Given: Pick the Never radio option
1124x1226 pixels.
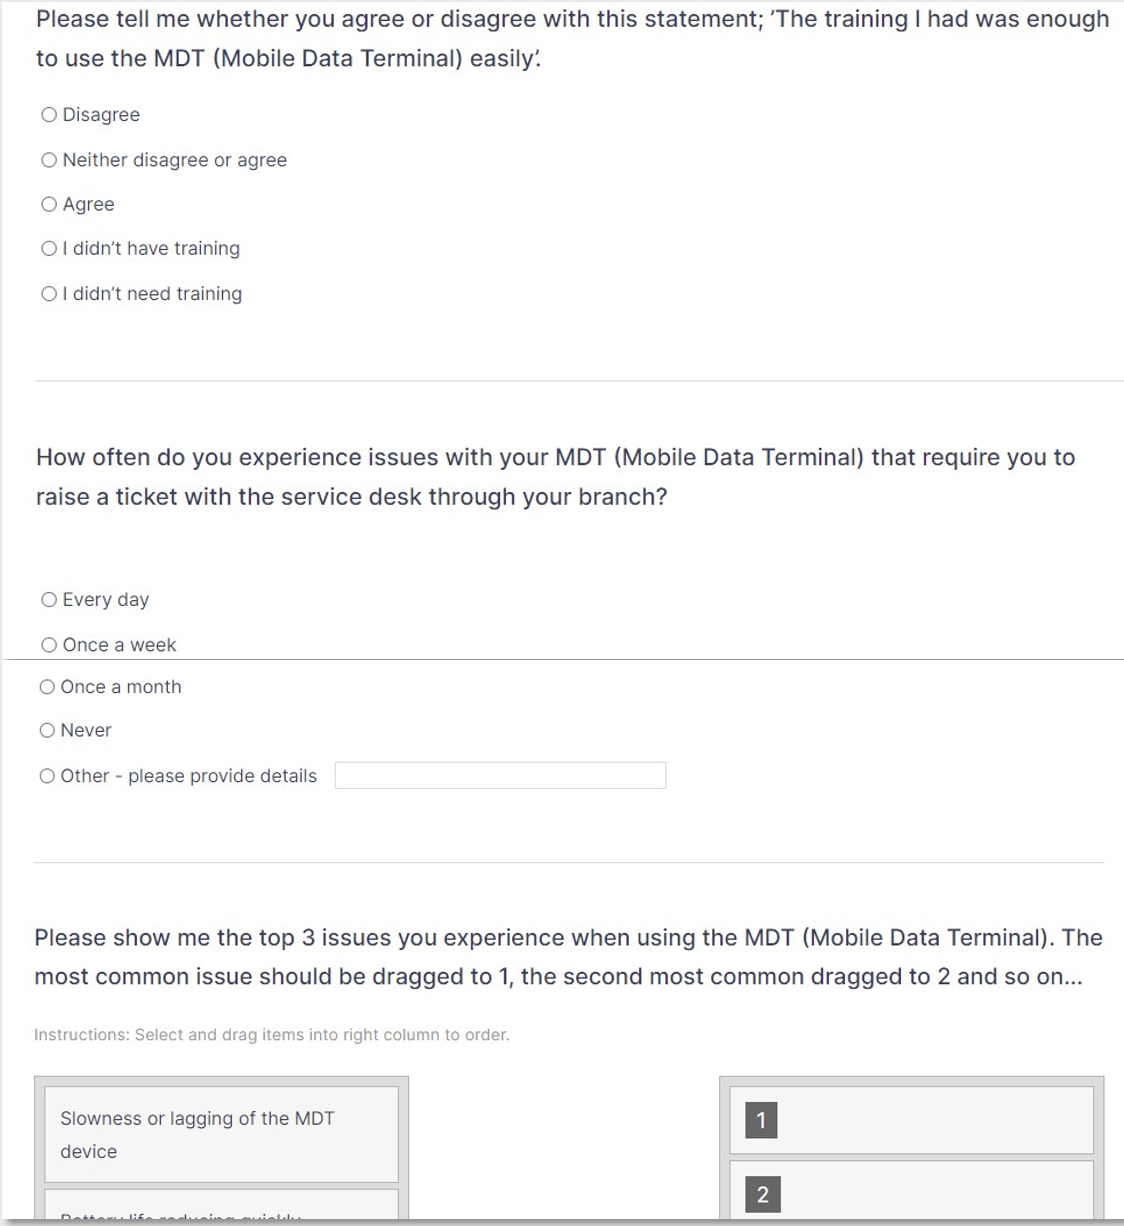Looking at the screenshot, I should (47, 731).
